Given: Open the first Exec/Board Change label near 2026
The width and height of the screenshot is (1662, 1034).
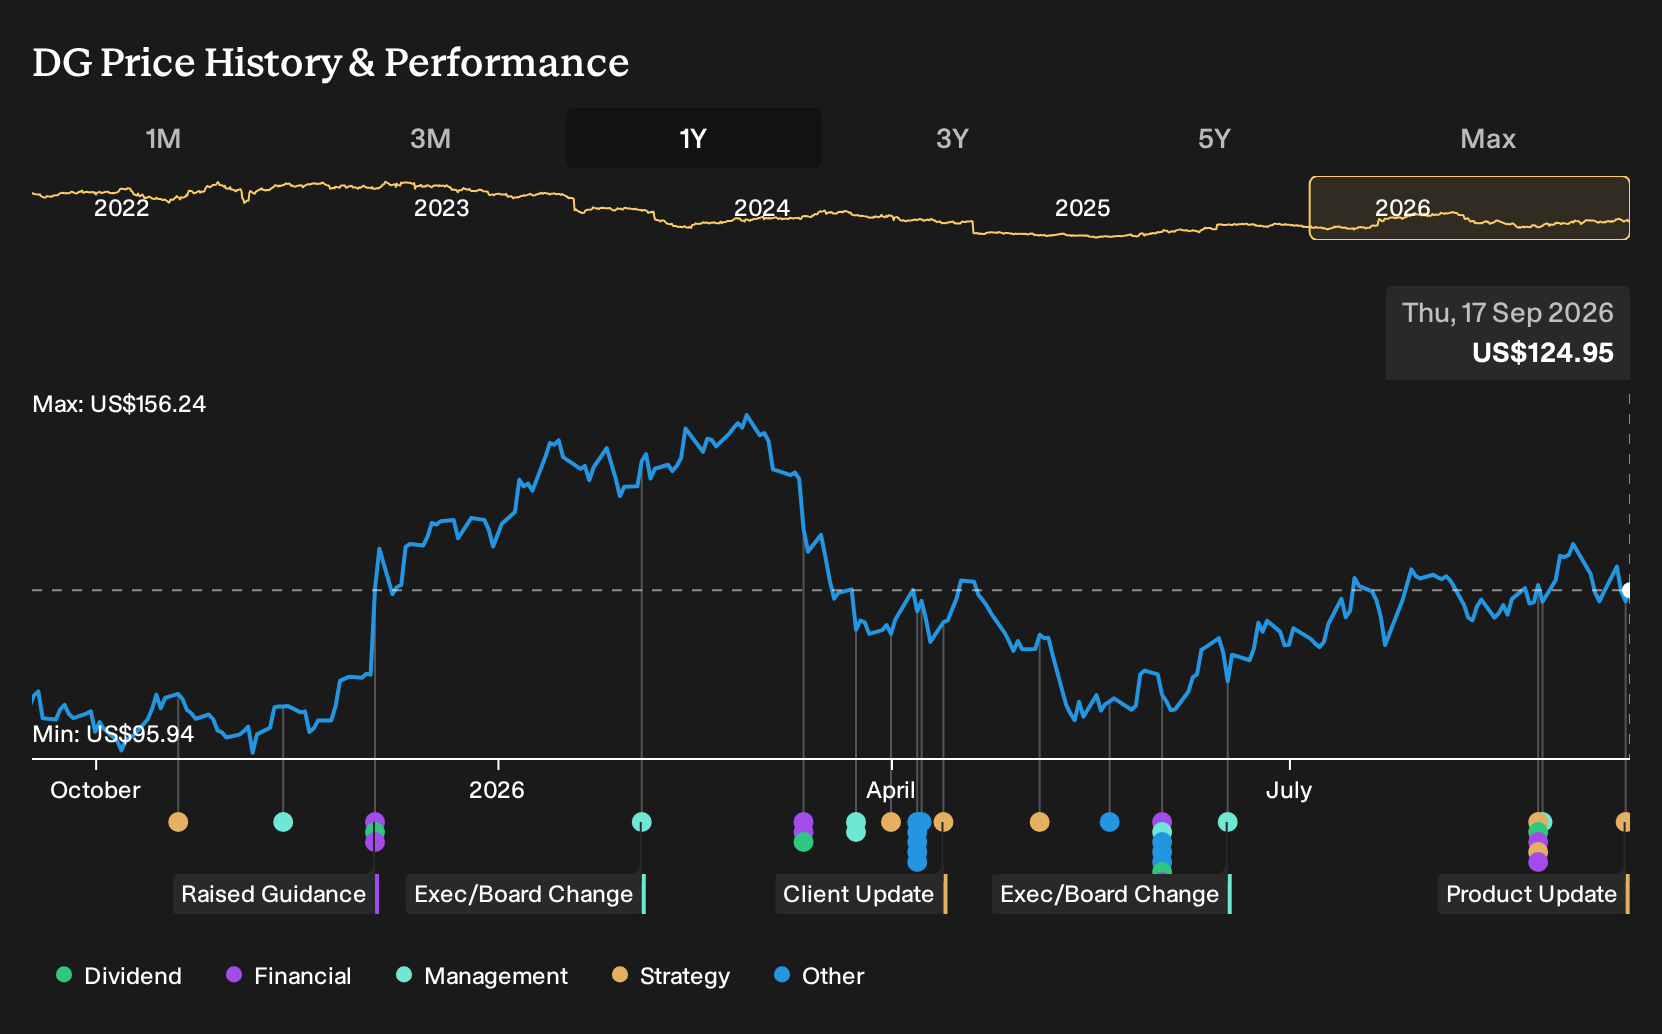Looking at the screenshot, I should (524, 894).
